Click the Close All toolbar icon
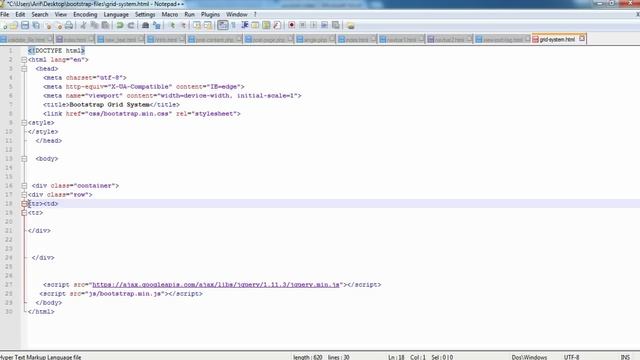 59,25
